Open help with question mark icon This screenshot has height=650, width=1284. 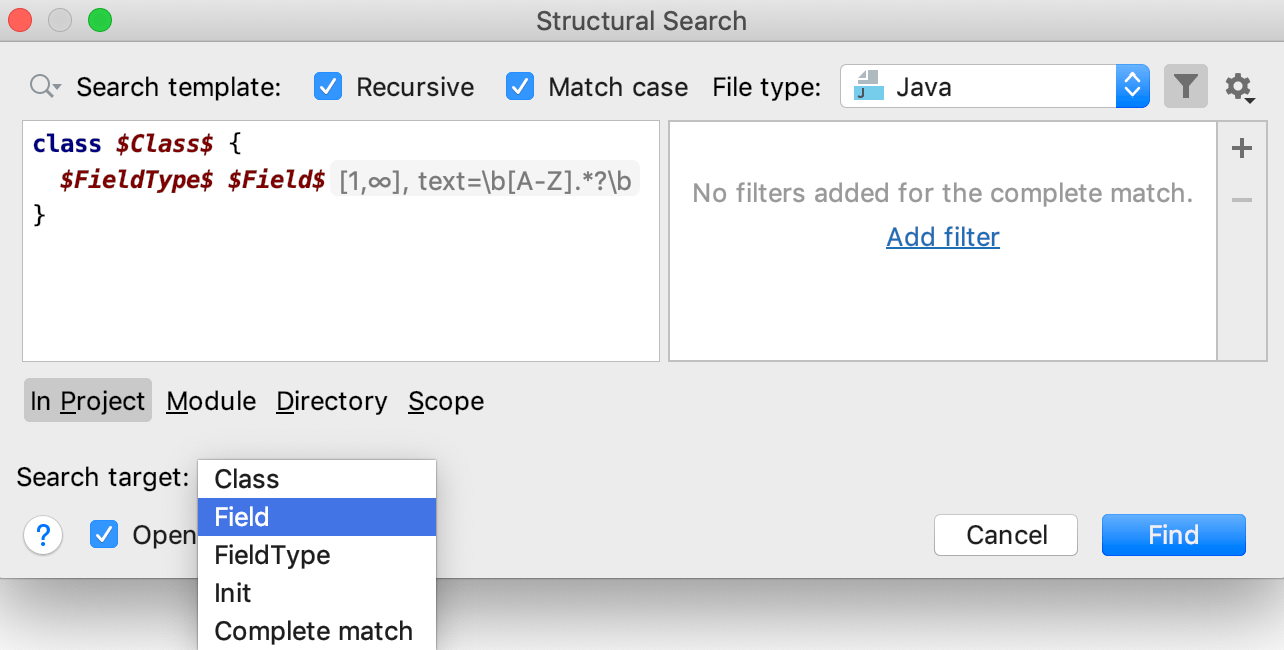coord(43,535)
